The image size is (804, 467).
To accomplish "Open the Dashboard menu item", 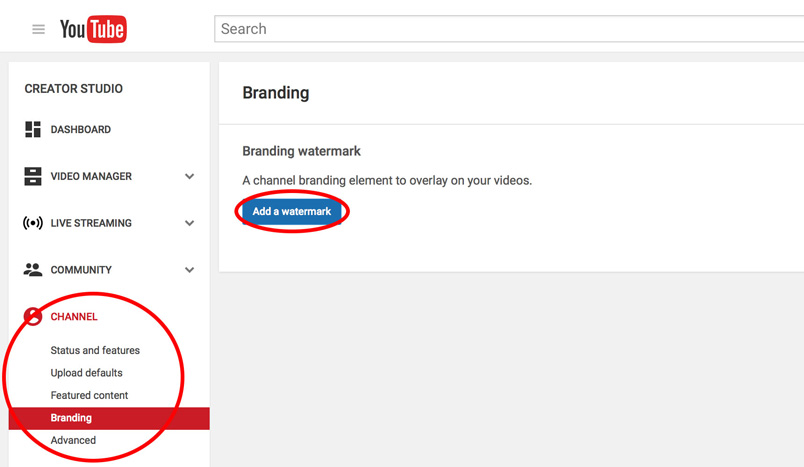I will pos(81,129).
